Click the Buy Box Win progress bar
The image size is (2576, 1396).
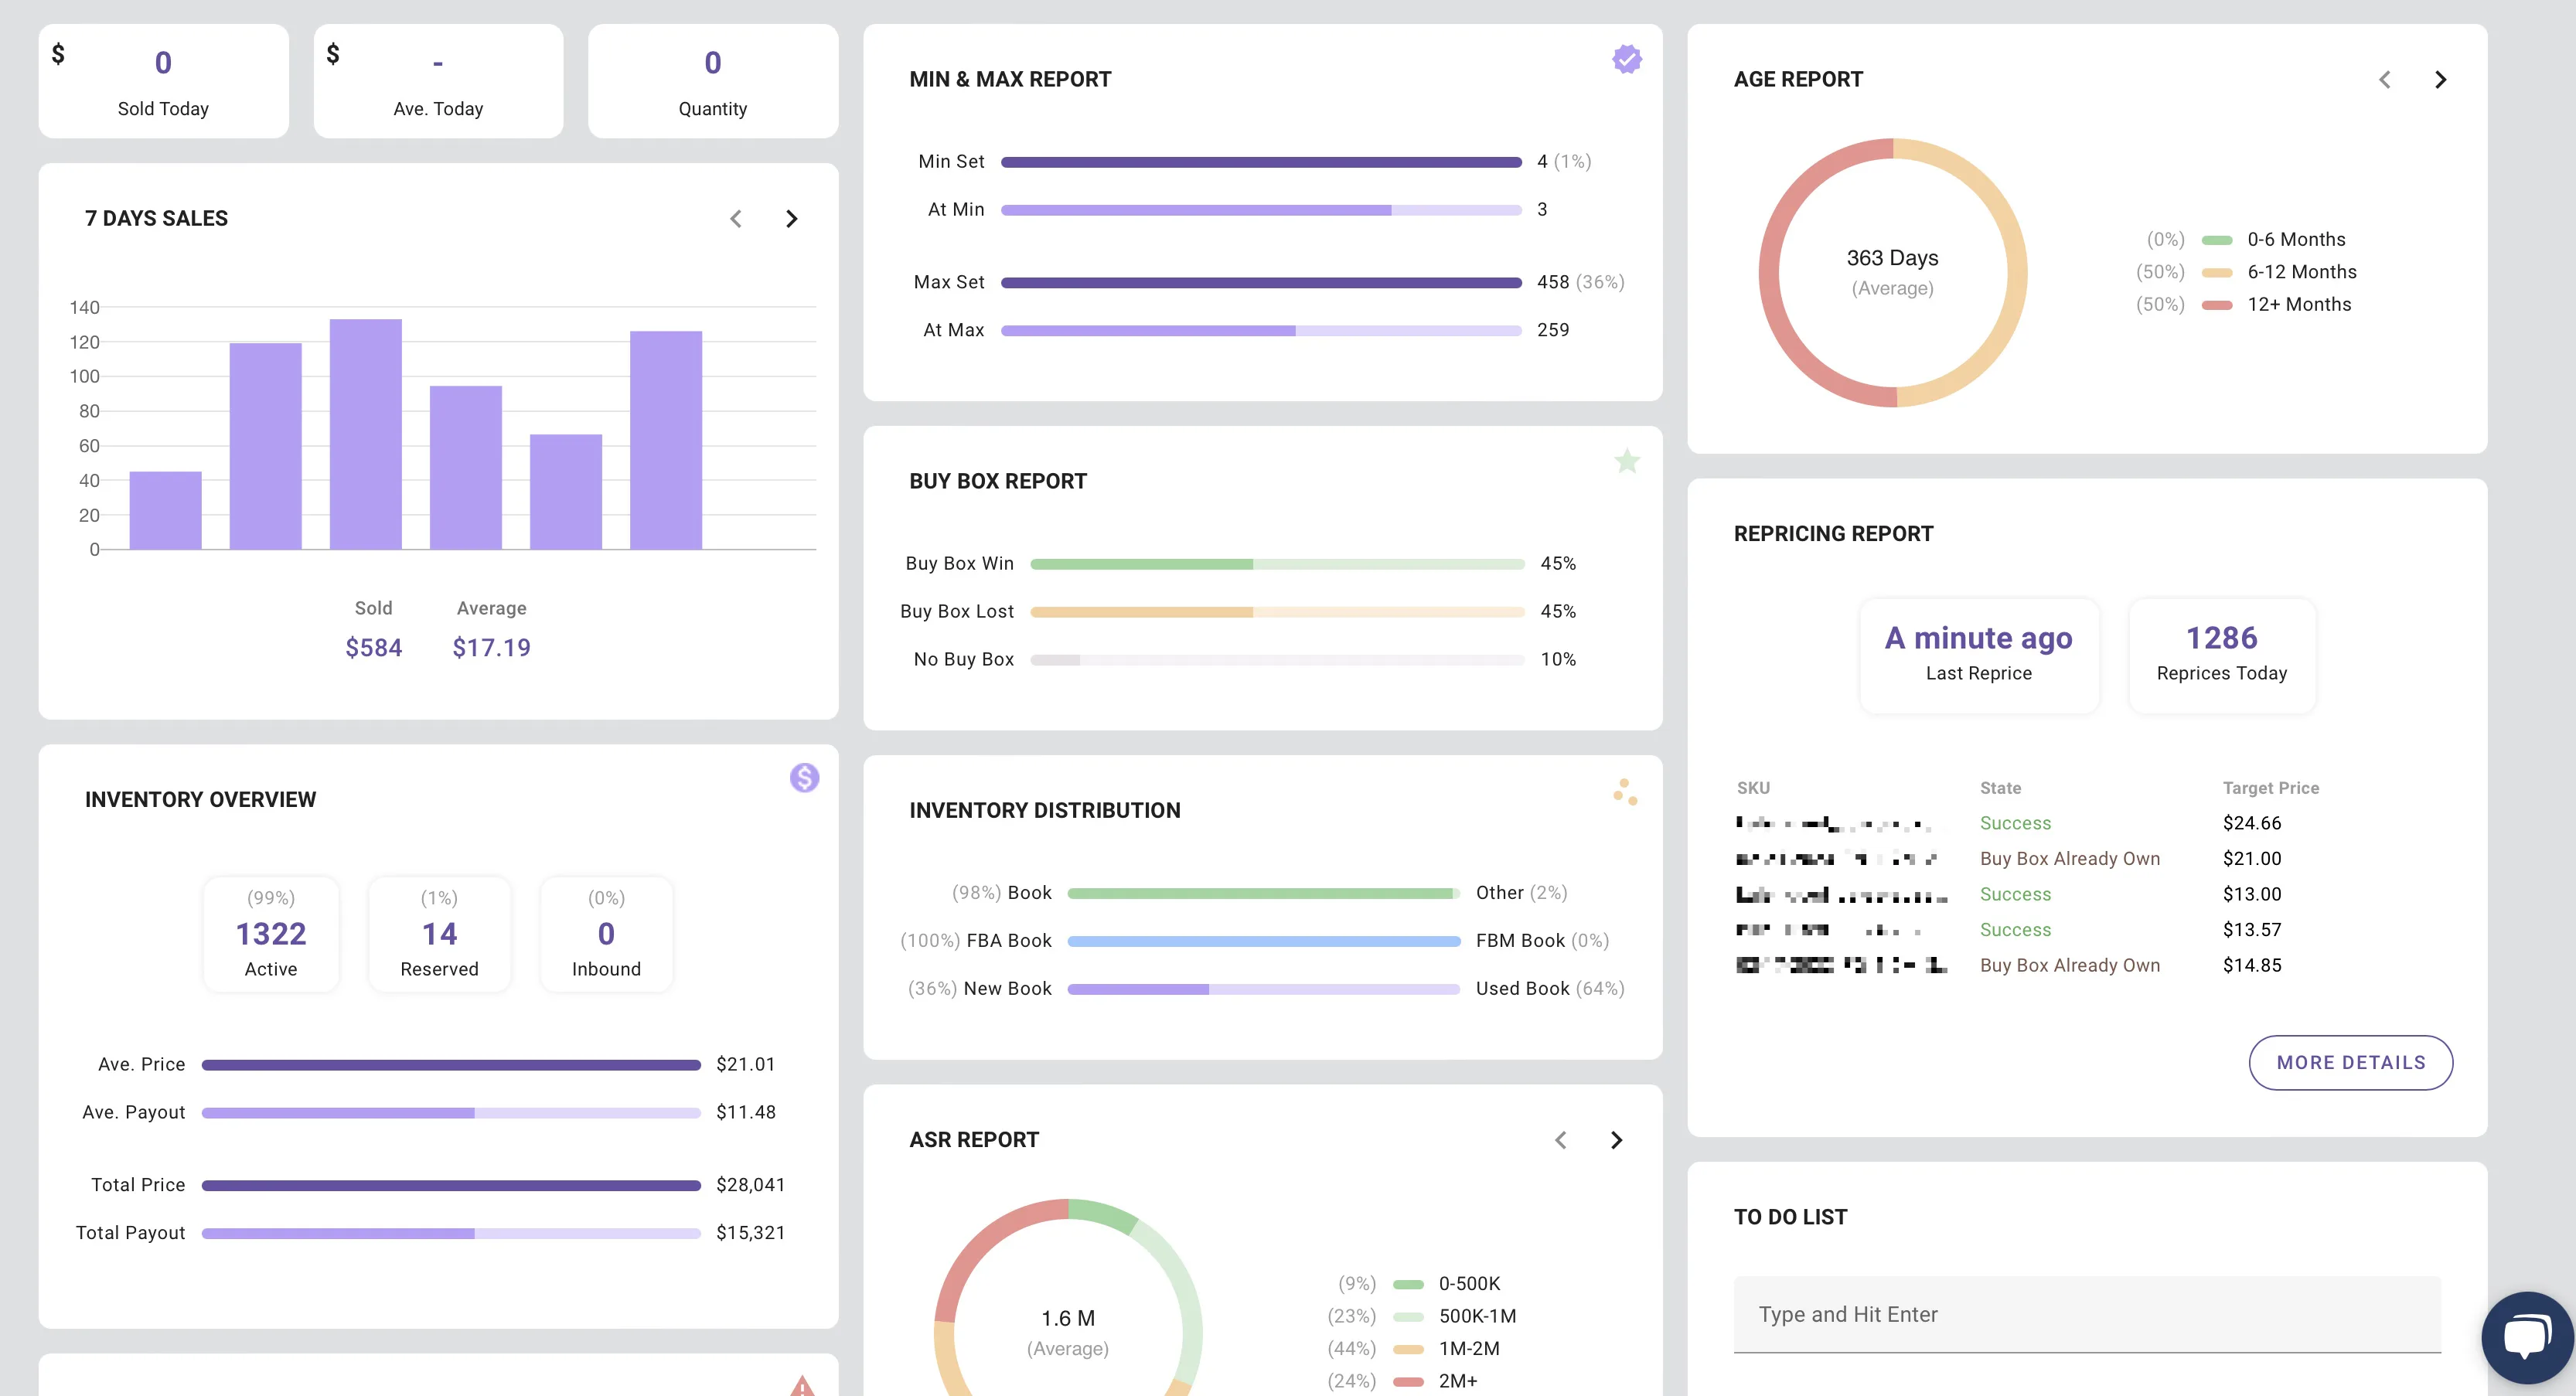pyautogui.click(x=1278, y=563)
